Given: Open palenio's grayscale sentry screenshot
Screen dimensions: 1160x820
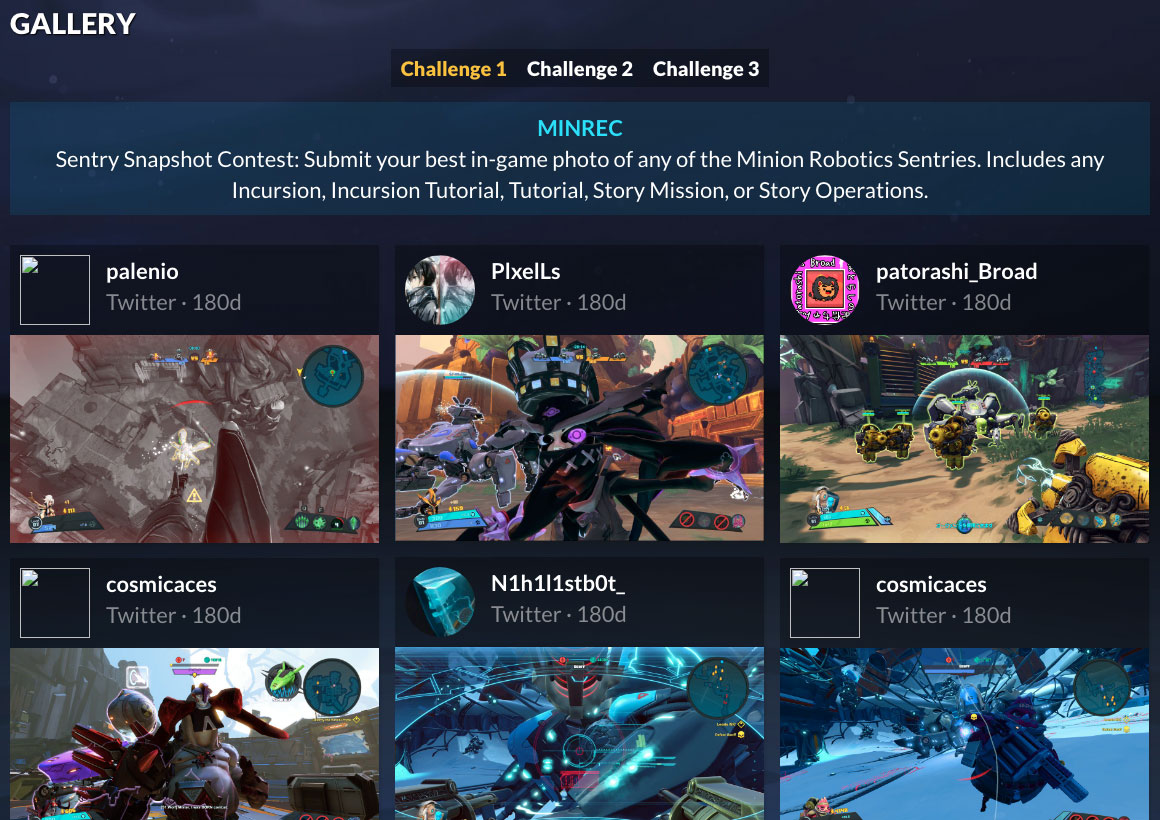Looking at the screenshot, I should coord(195,439).
